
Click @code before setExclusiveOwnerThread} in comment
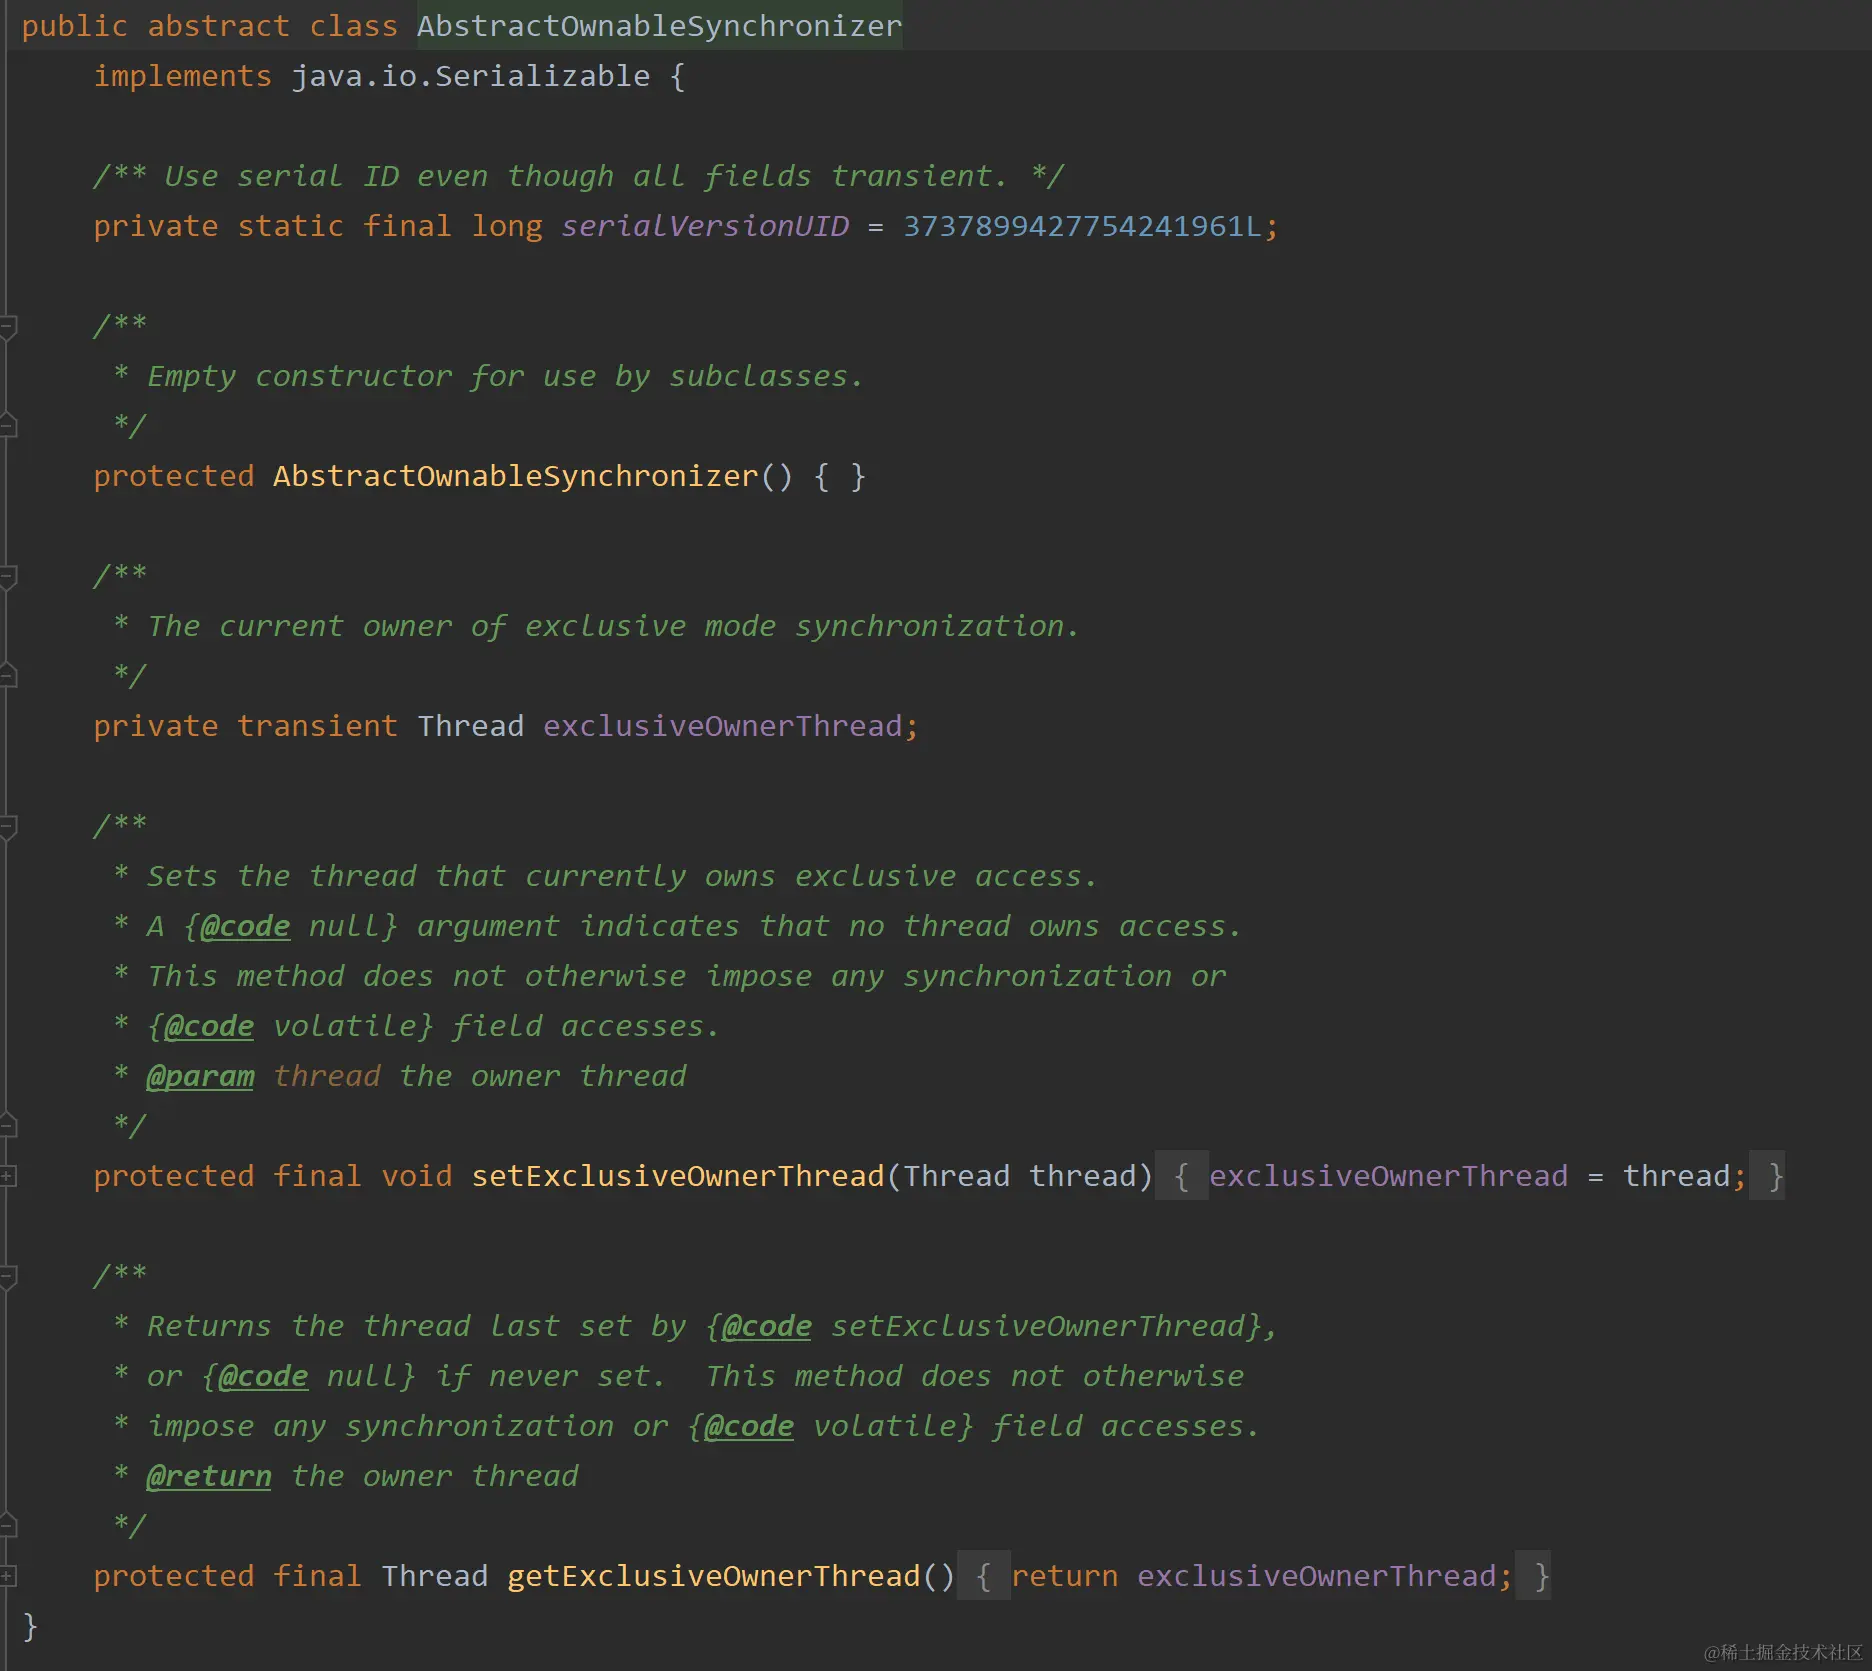pos(767,1326)
